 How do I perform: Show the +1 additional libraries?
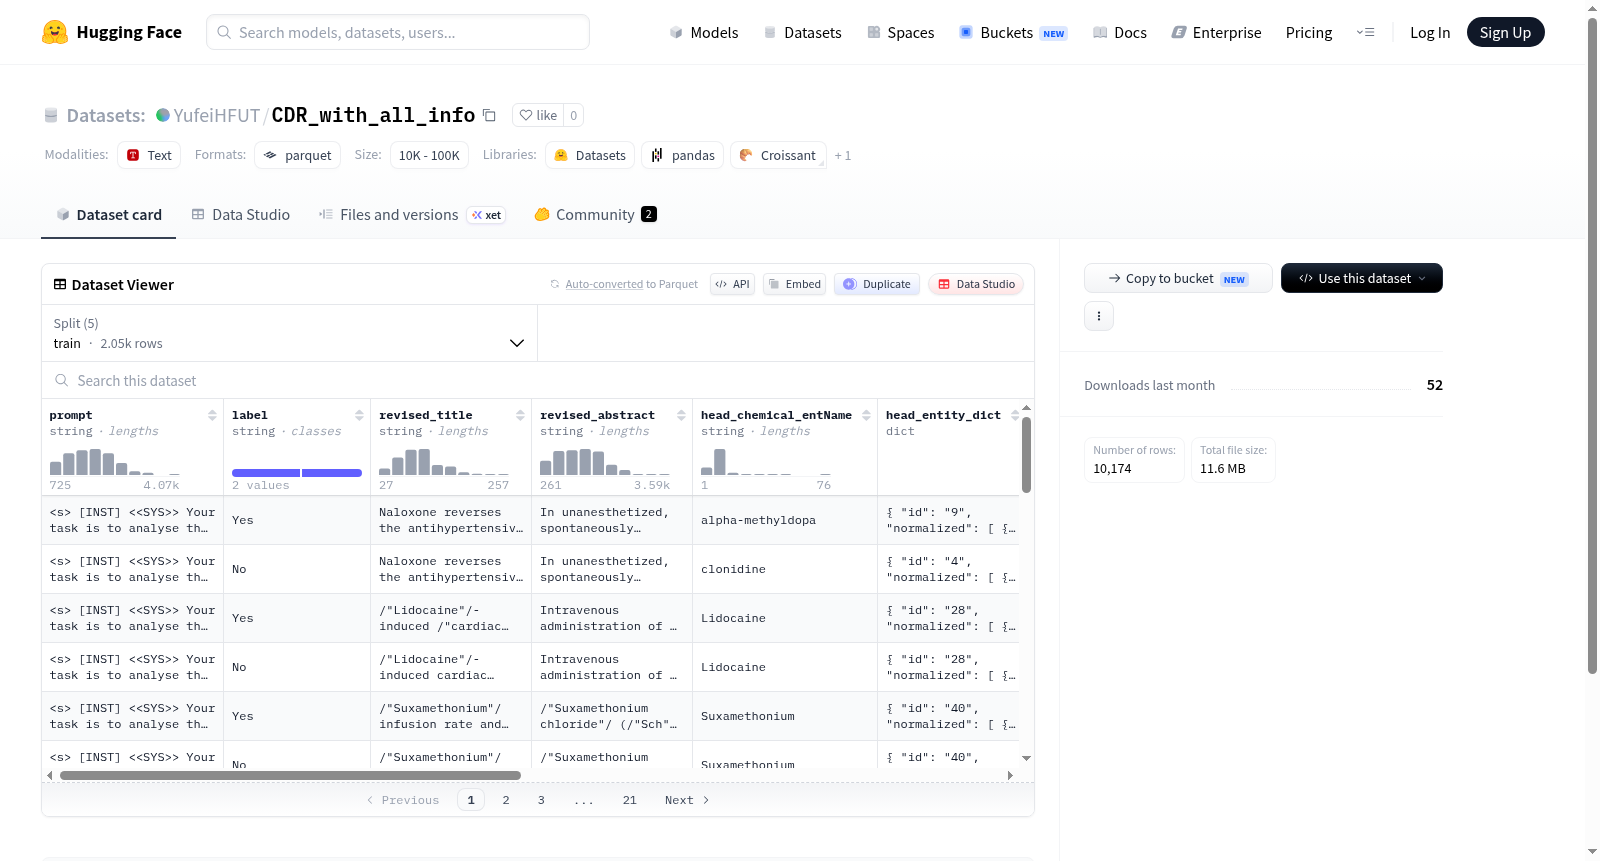(x=843, y=155)
